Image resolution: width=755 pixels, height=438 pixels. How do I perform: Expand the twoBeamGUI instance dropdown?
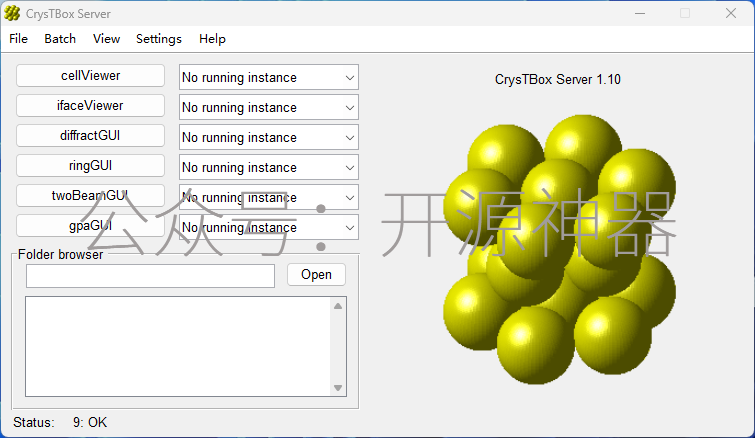pyautogui.click(x=269, y=197)
